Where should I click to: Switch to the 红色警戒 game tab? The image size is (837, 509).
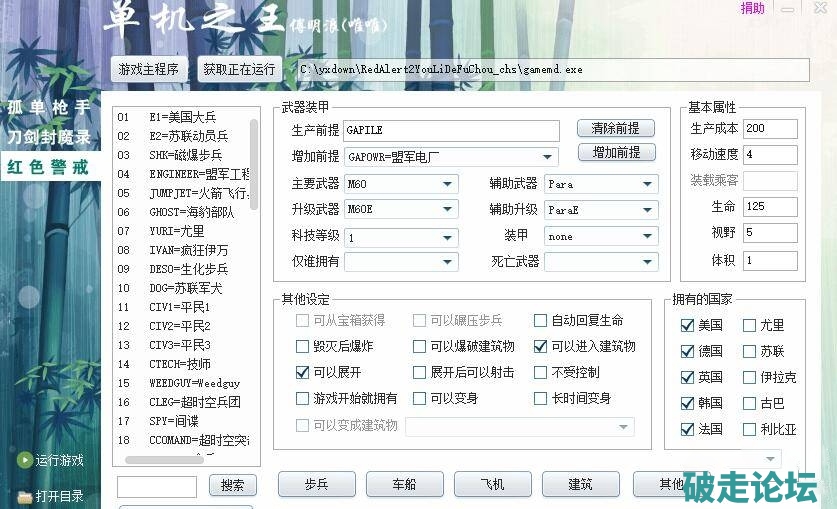[x=48, y=167]
